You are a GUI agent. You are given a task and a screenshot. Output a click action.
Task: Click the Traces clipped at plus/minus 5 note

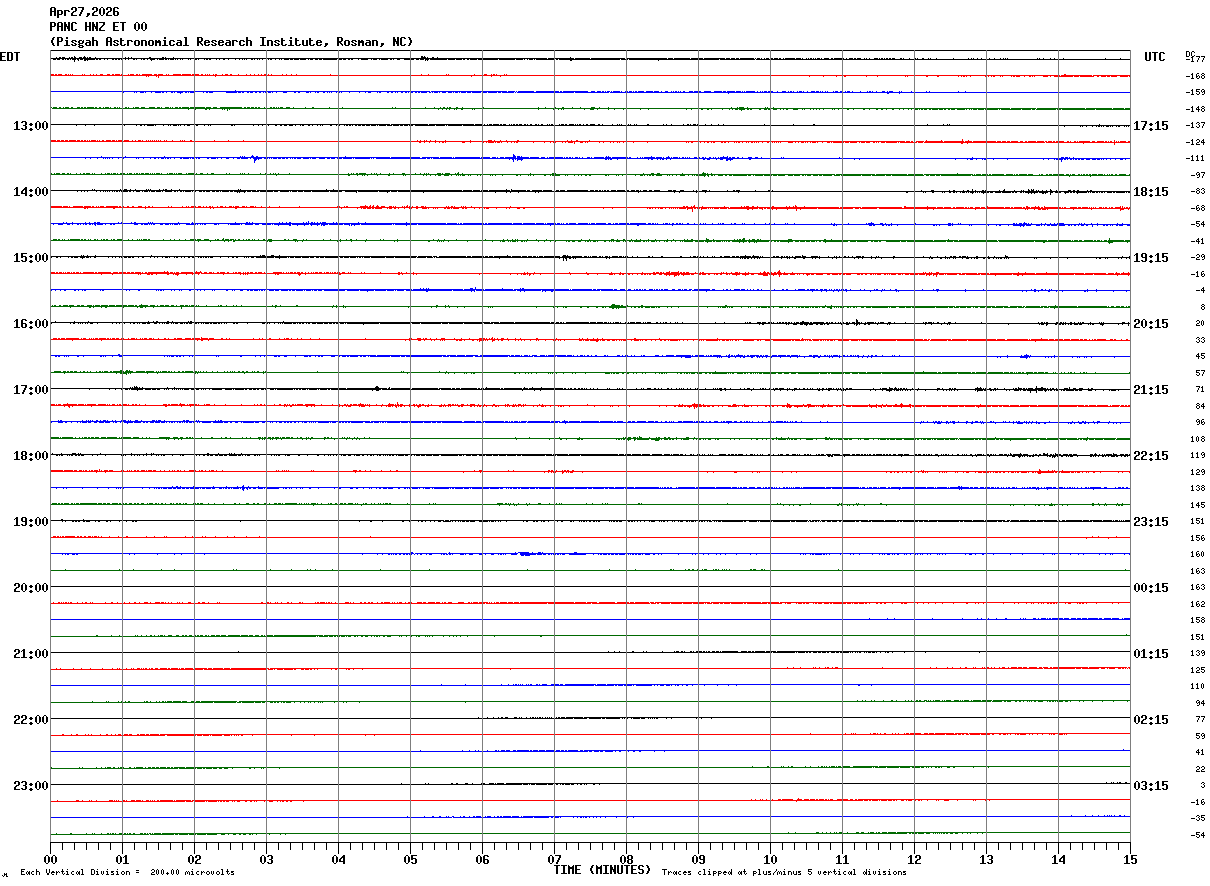point(785,873)
